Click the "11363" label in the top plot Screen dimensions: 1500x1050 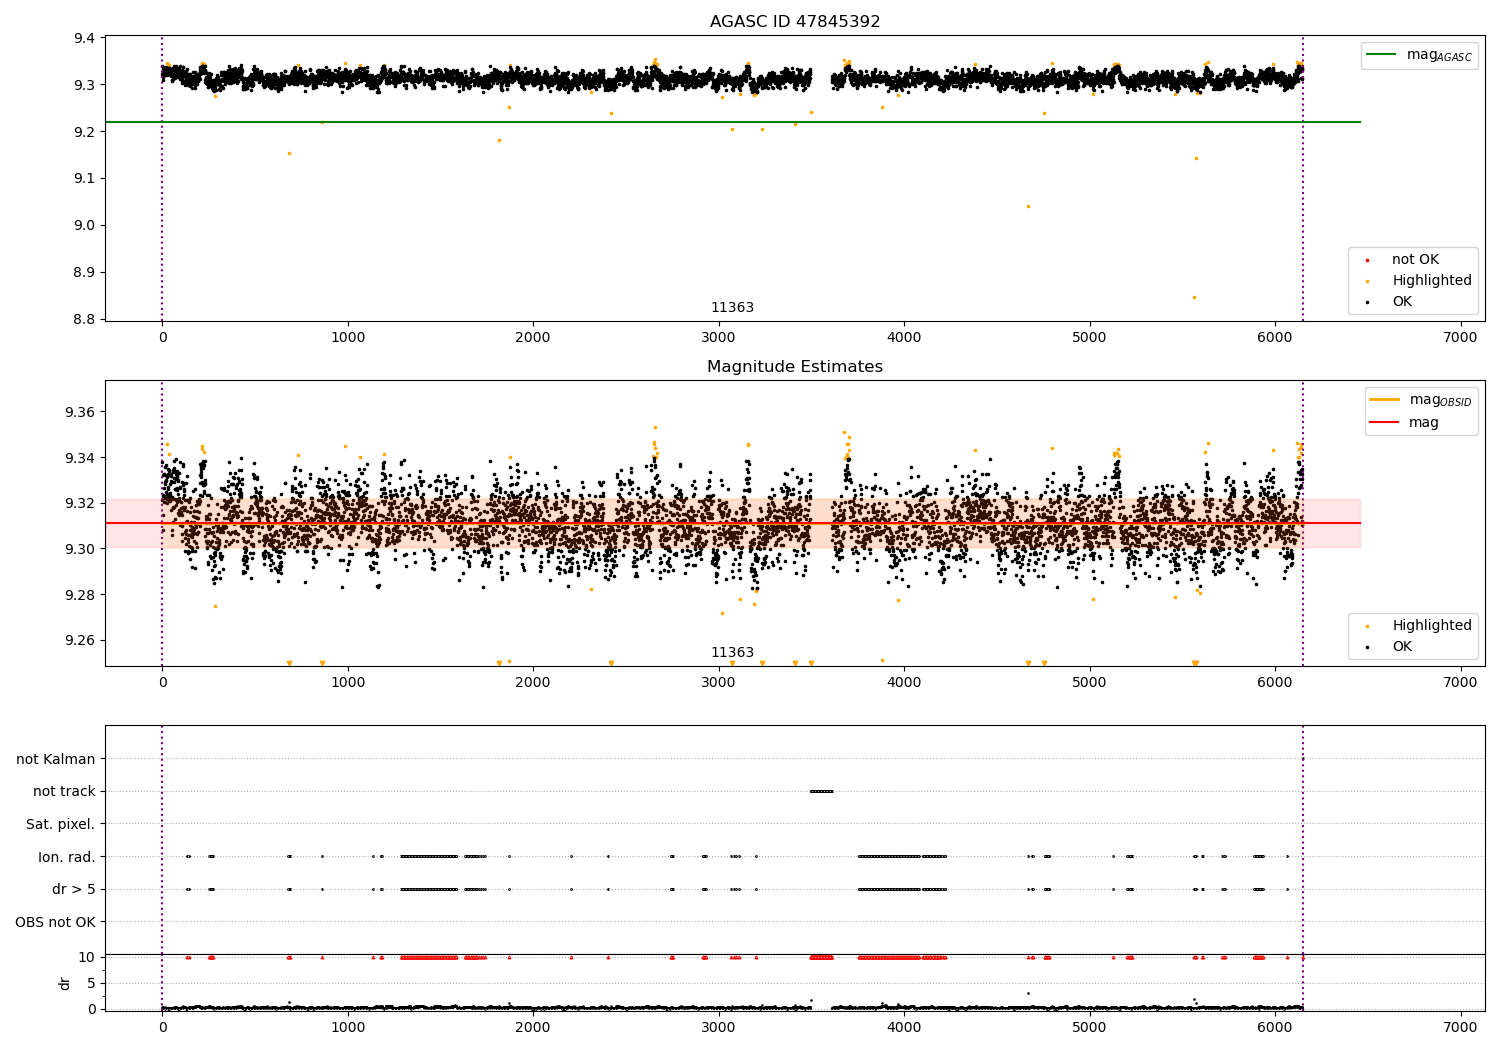click(x=732, y=308)
